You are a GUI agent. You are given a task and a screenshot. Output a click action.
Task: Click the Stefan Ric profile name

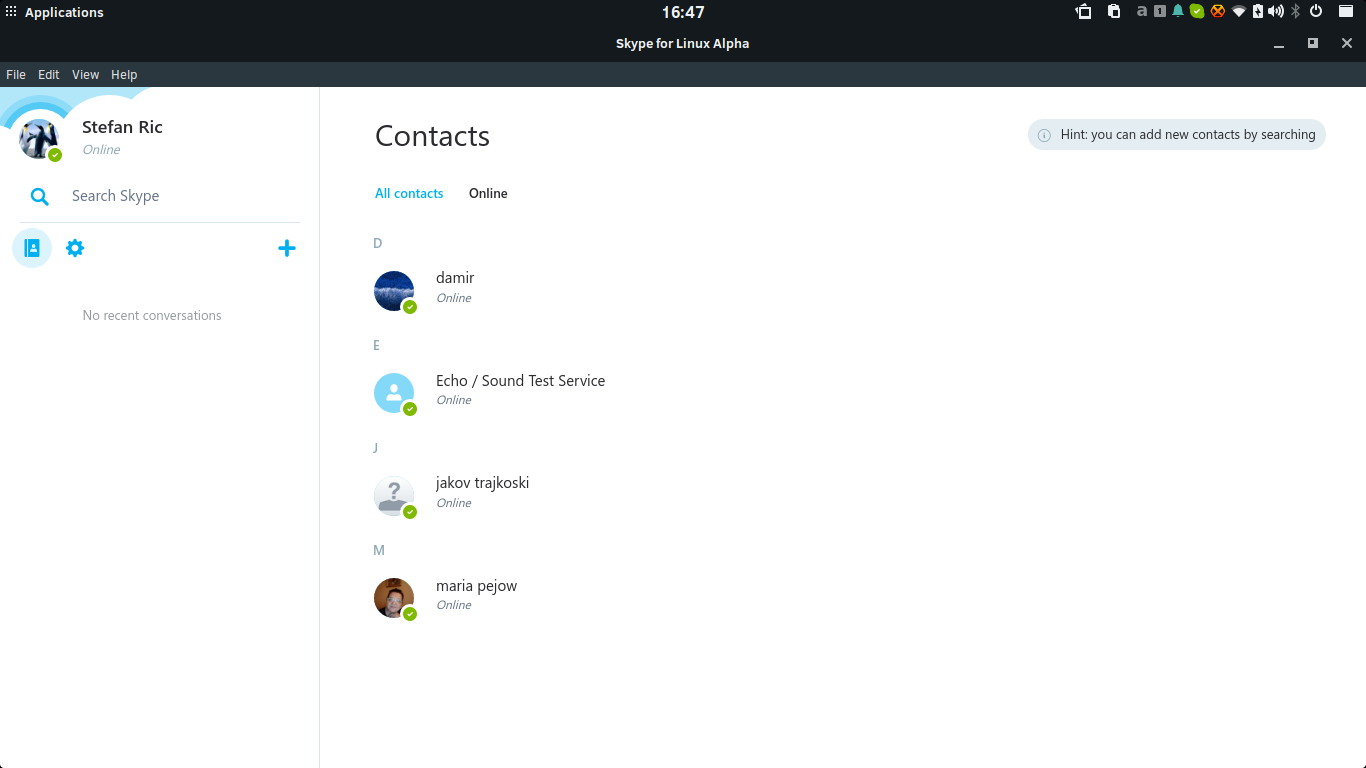point(122,127)
